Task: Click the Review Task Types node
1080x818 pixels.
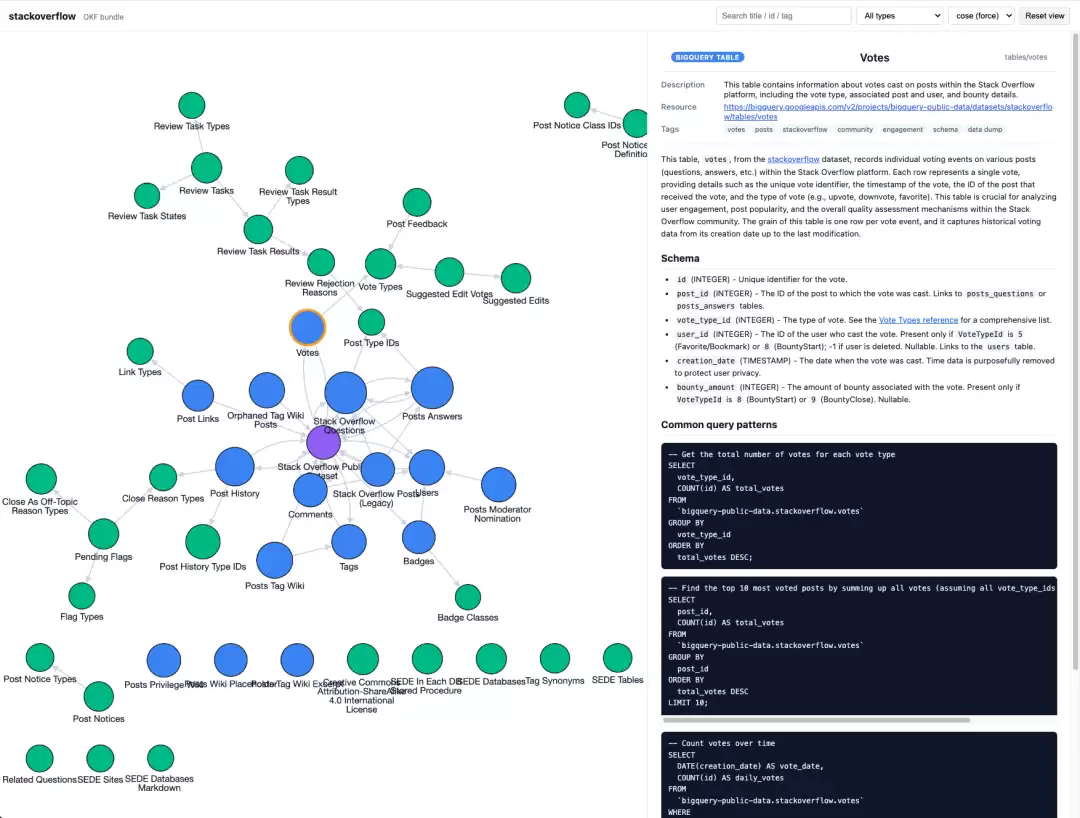Action: tap(191, 105)
